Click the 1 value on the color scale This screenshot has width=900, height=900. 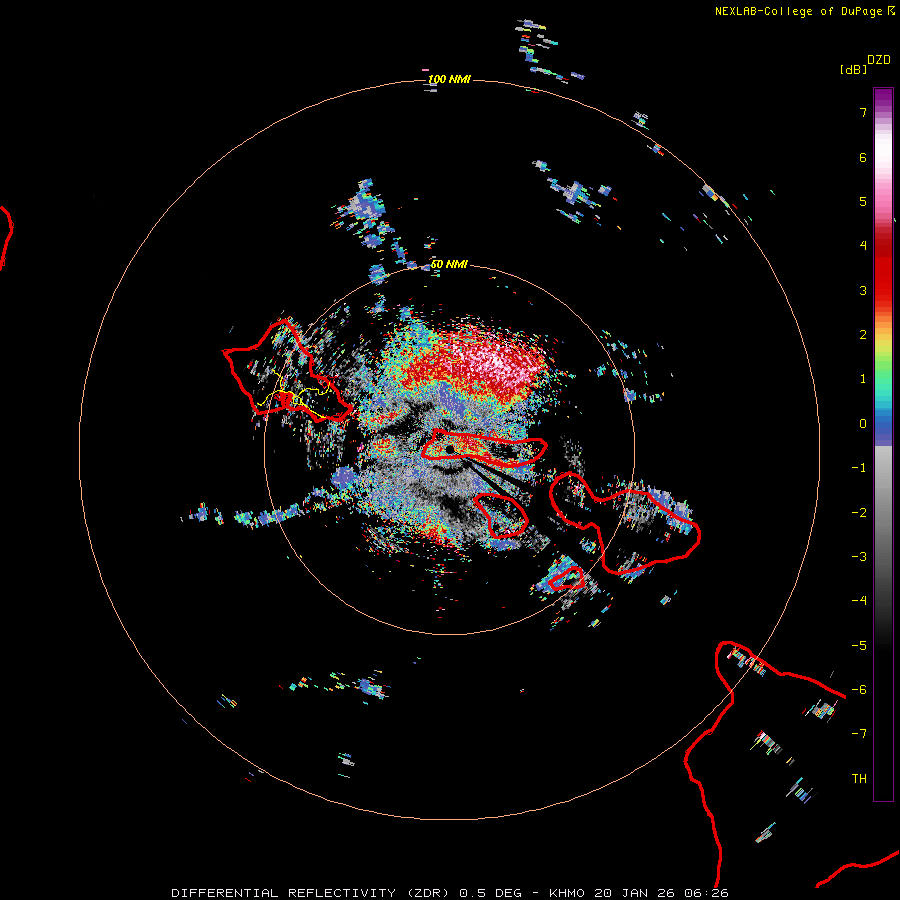[x=863, y=379]
